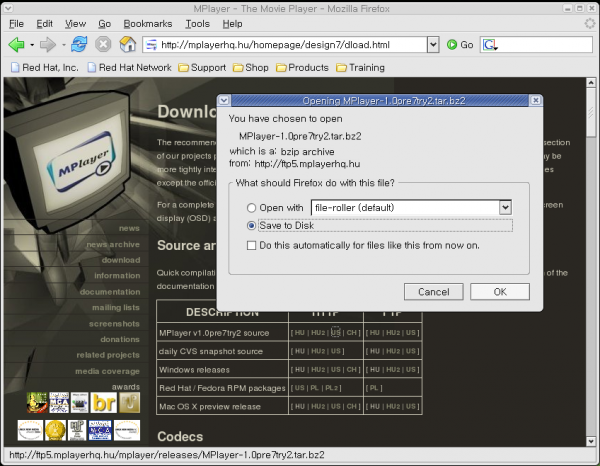Viewport: 600px width, 466px height.
Task: Follow the 'download' sidebar link
Action: (121, 260)
